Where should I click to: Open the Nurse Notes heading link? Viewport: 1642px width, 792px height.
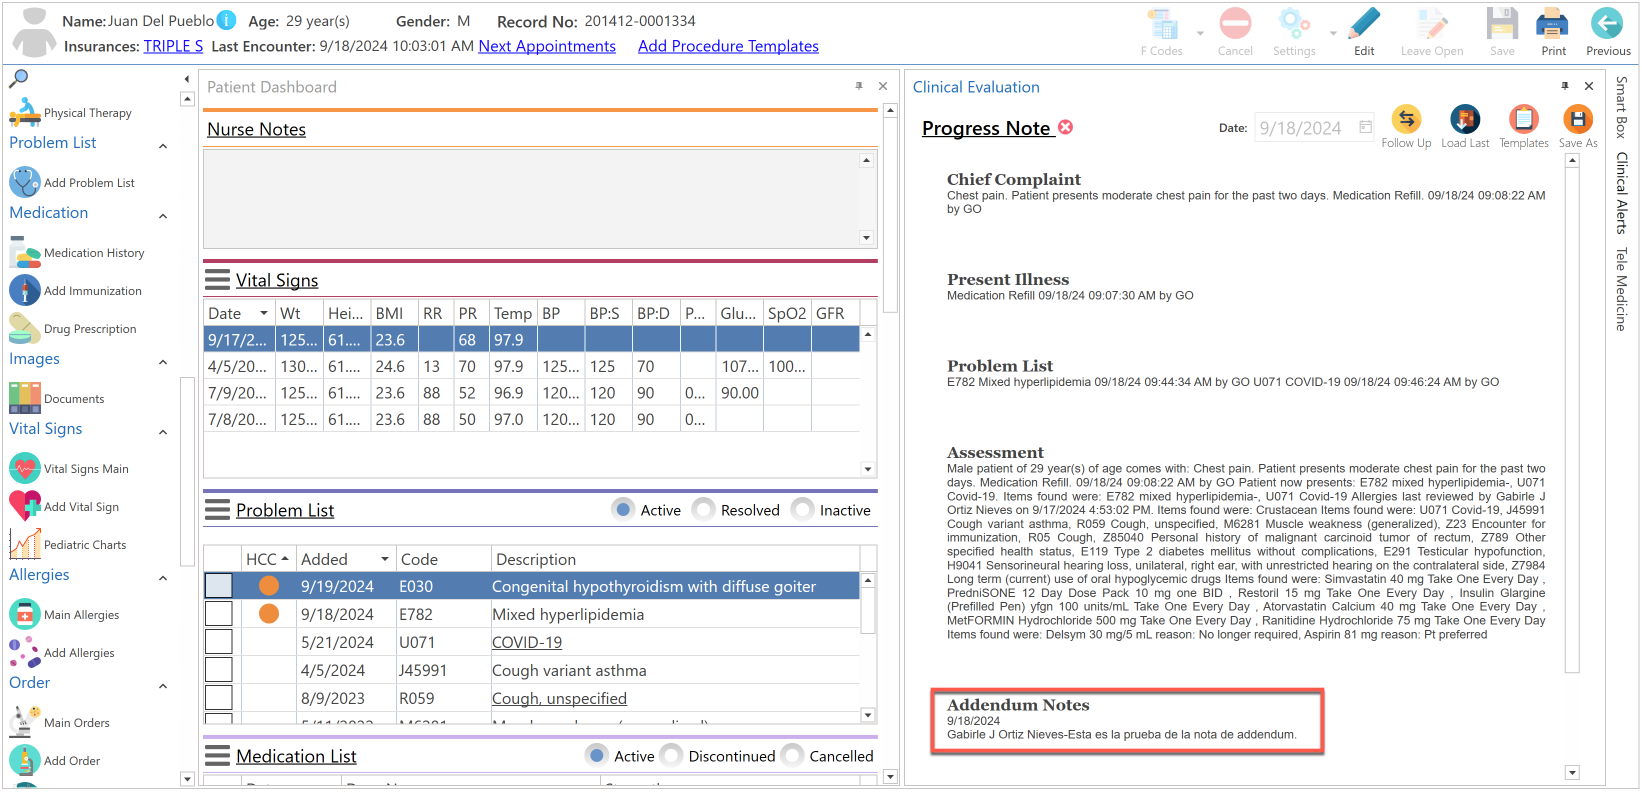[x=256, y=129]
